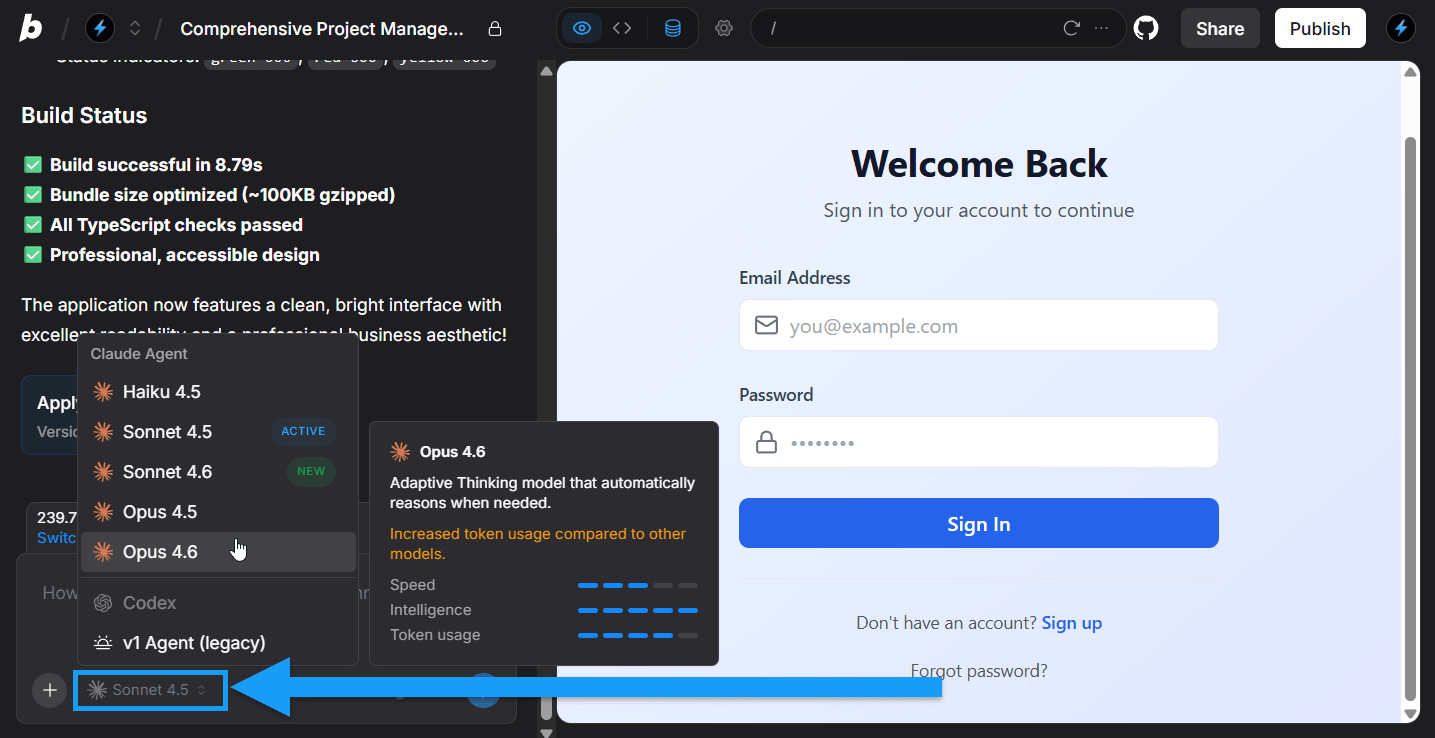Refresh the app preview
The image size is (1435, 738).
click(x=1070, y=27)
